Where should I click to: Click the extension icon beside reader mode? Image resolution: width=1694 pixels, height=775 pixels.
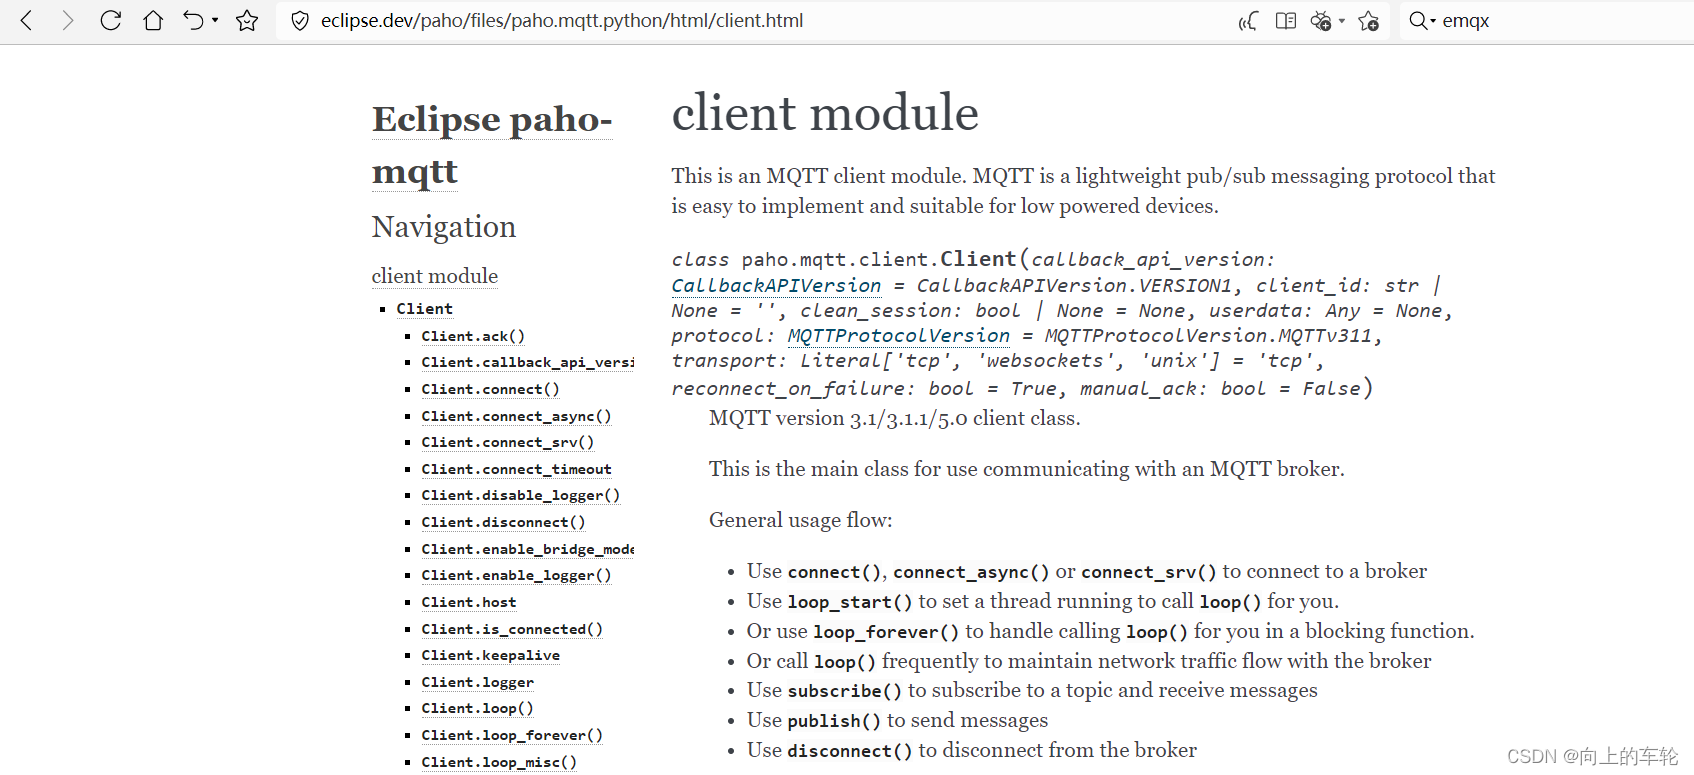[x=1321, y=20]
